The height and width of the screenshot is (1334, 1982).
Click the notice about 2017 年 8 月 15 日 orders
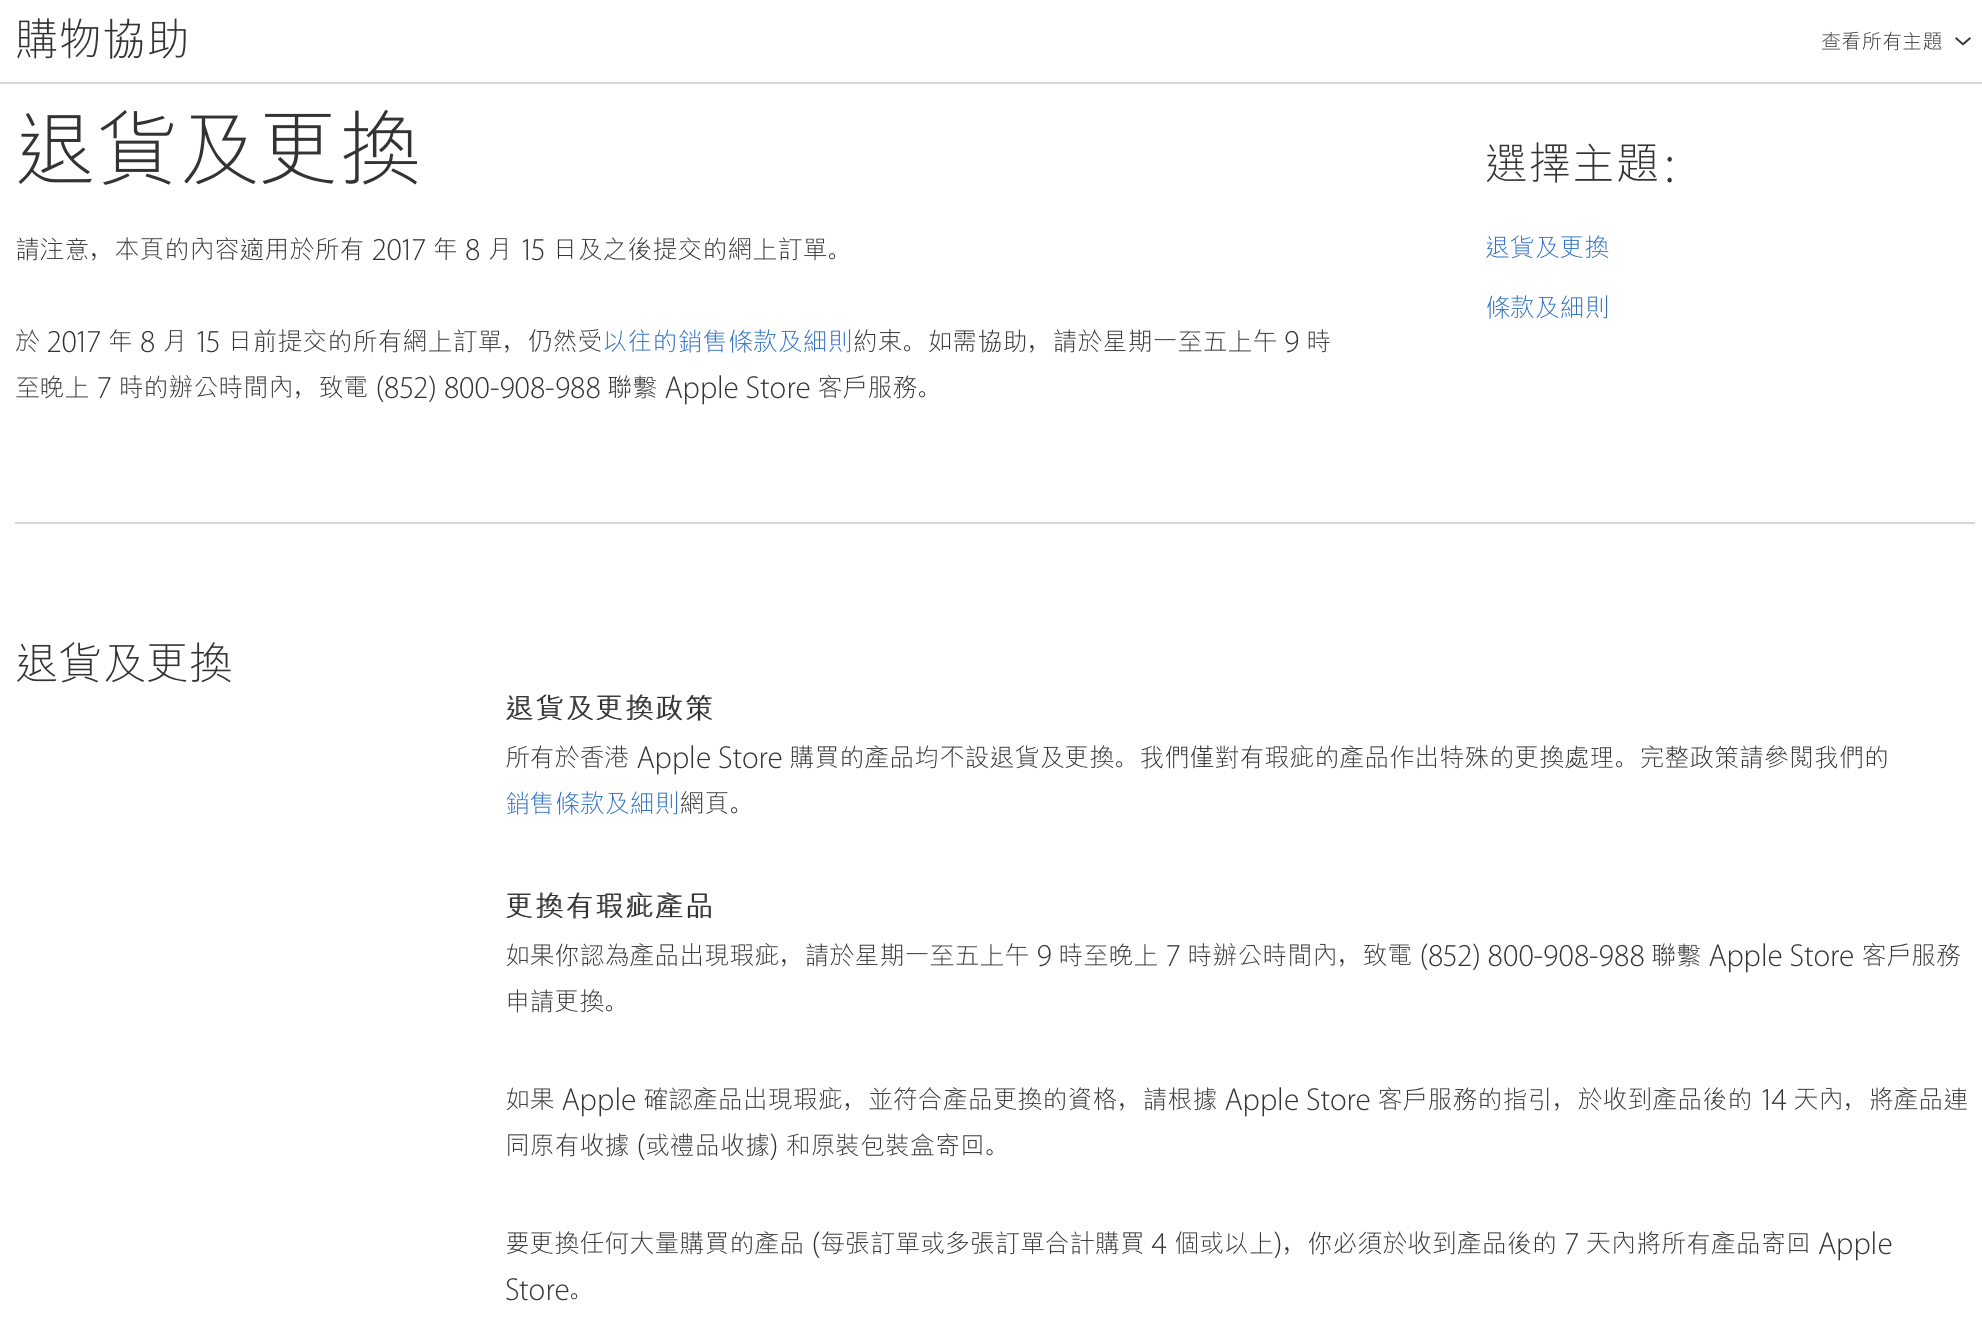click(430, 249)
